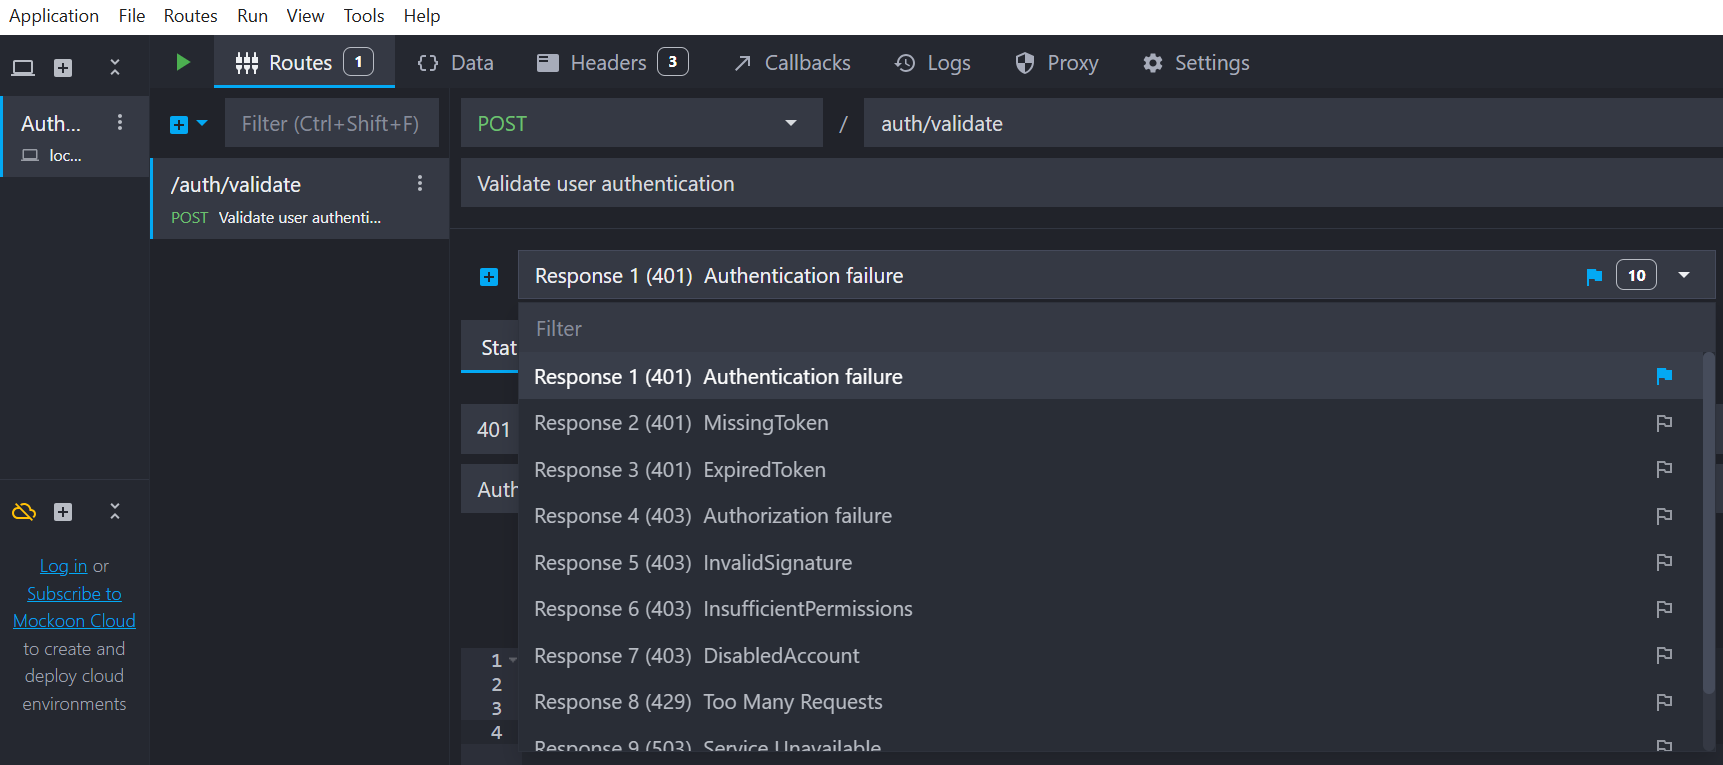Screen dimensions: 1723x765
Task: Select Response 5 (403) InvalidSignature
Action: pos(1110,562)
